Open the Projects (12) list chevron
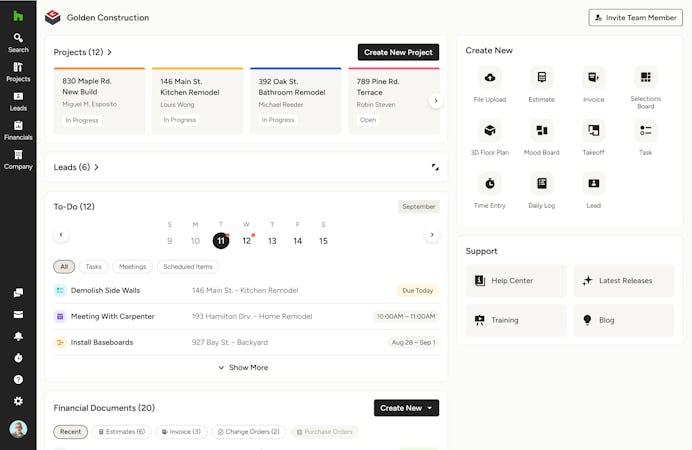692x450 pixels. tap(109, 52)
